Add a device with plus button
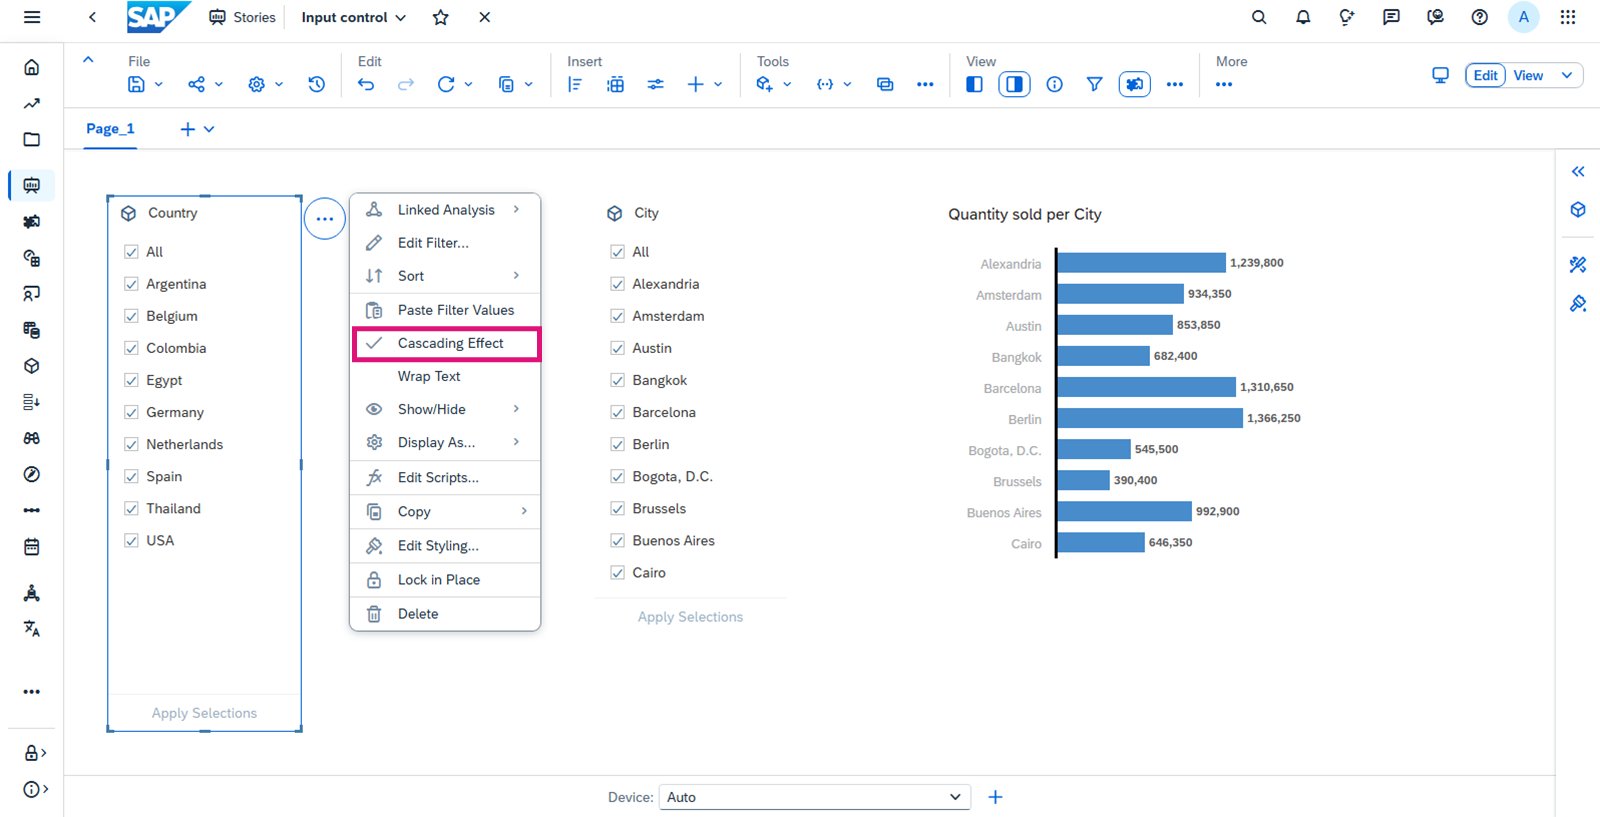The width and height of the screenshot is (1600, 817). coord(995,797)
